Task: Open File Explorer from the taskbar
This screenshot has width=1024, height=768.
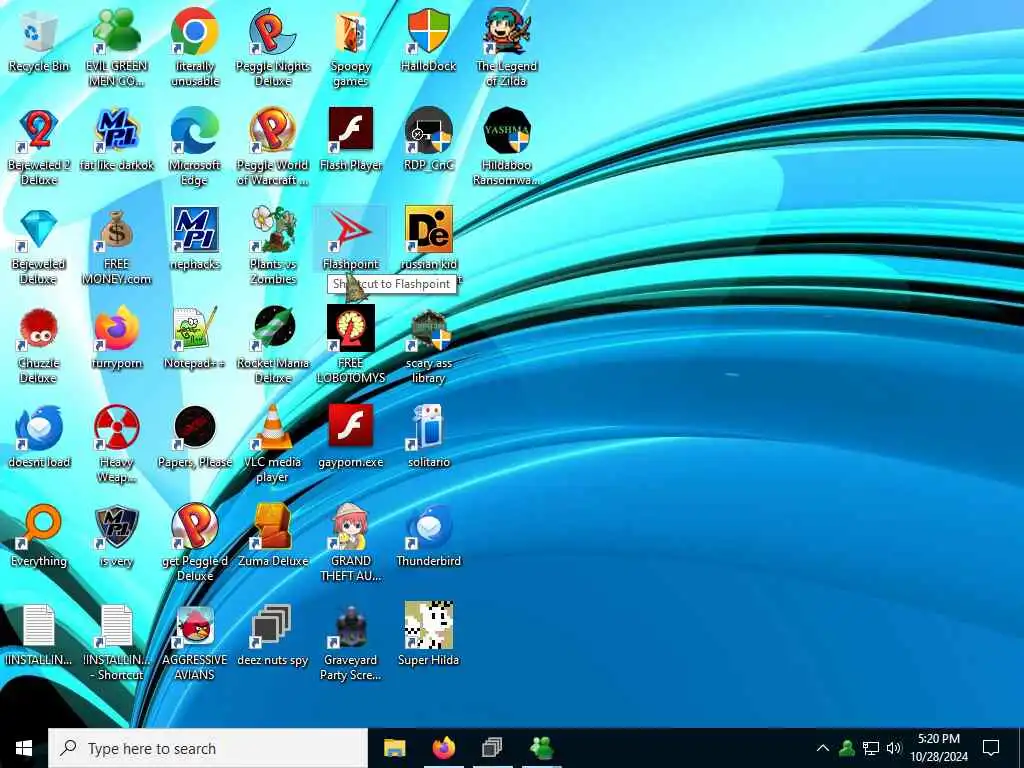Action: tap(394, 748)
